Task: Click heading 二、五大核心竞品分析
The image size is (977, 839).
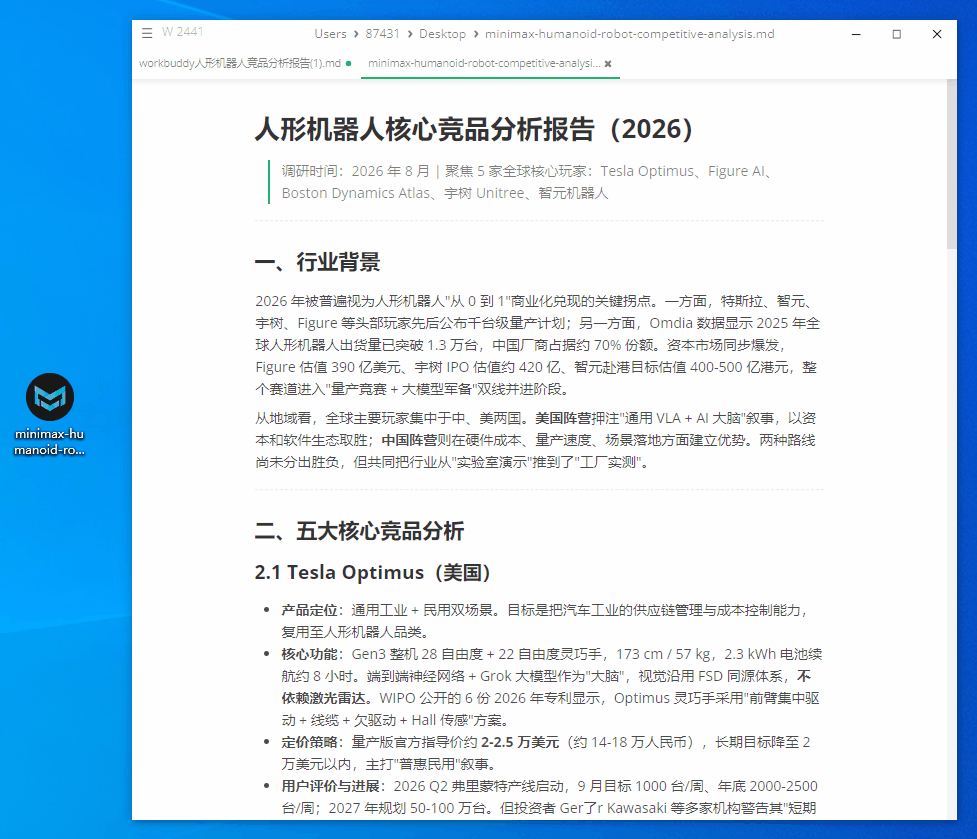Action: [x=359, y=531]
